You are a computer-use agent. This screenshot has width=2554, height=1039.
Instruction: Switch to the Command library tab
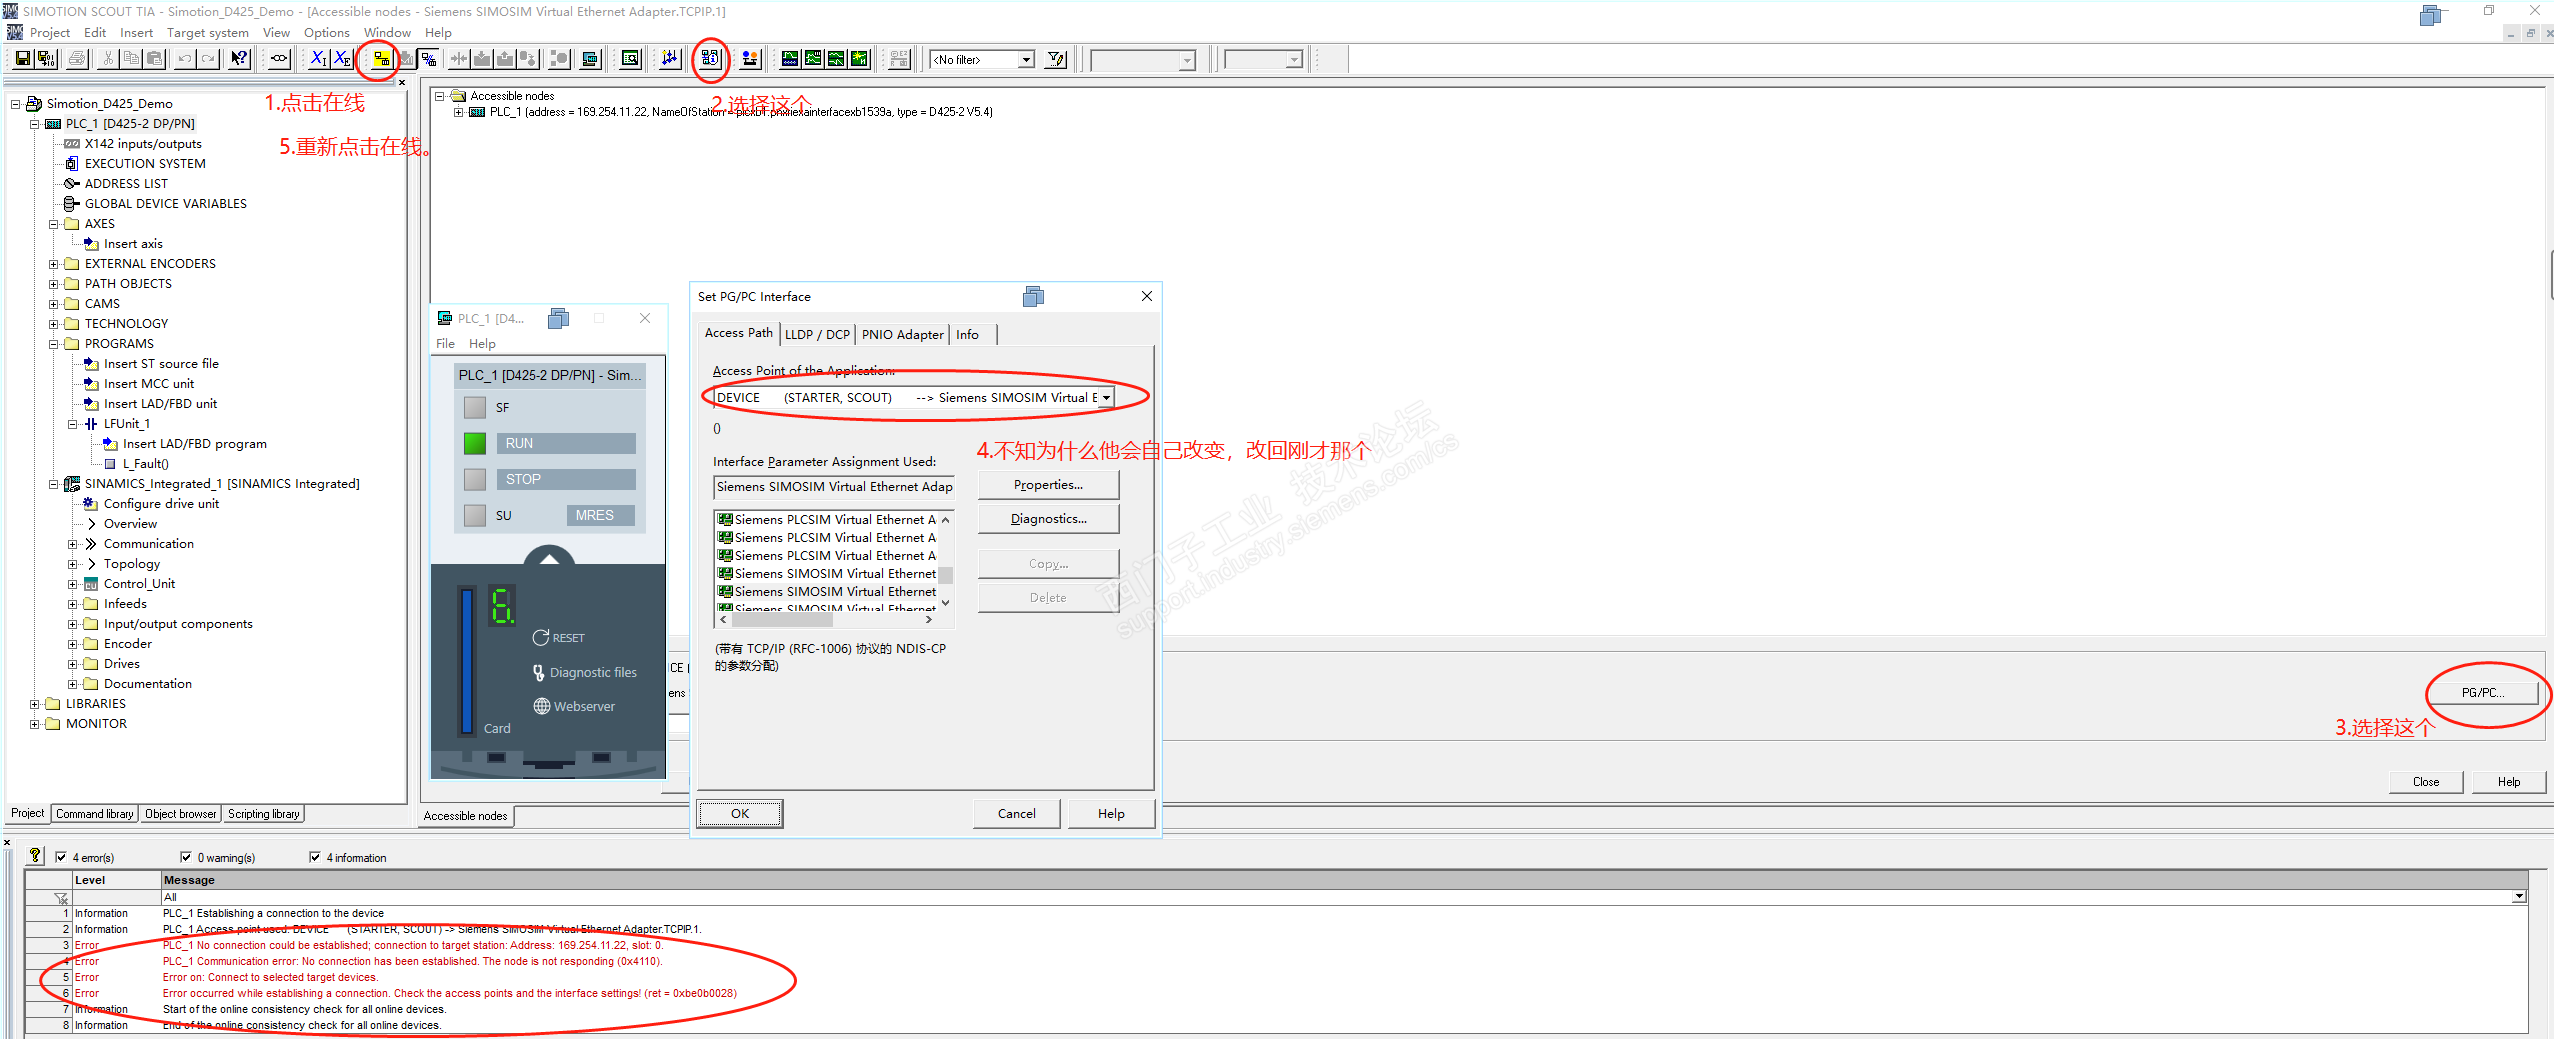click(x=95, y=814)
